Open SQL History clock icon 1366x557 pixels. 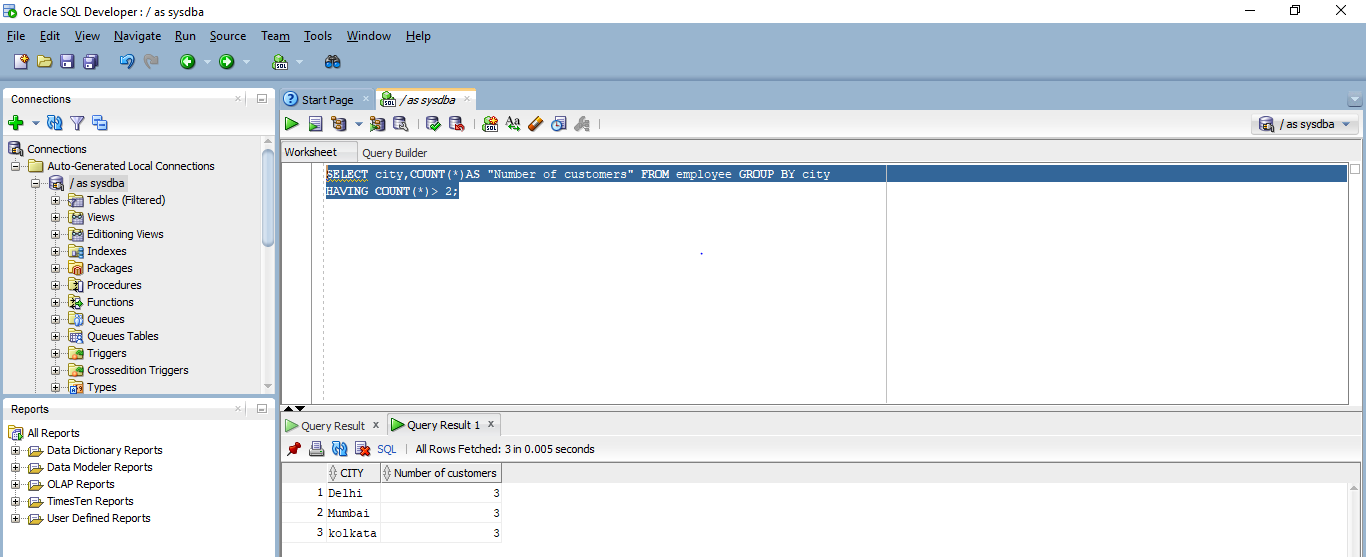click(559, 124)
